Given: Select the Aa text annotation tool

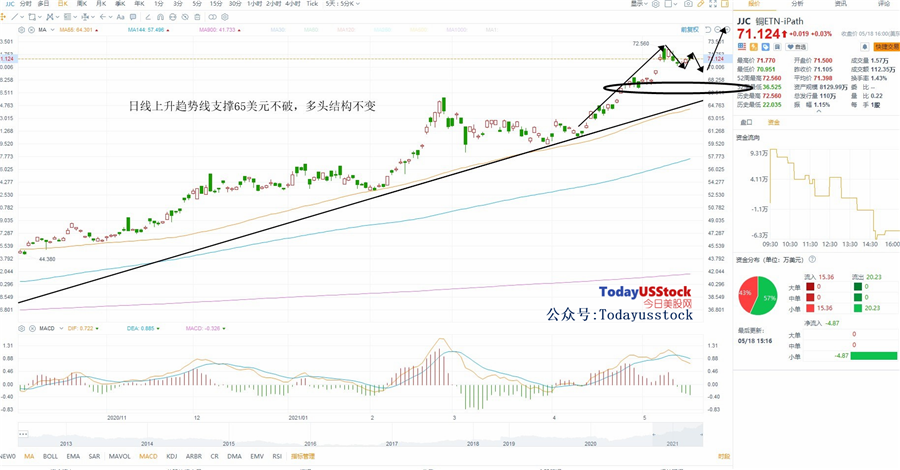Looking at the screenshot, I should 121,17.
